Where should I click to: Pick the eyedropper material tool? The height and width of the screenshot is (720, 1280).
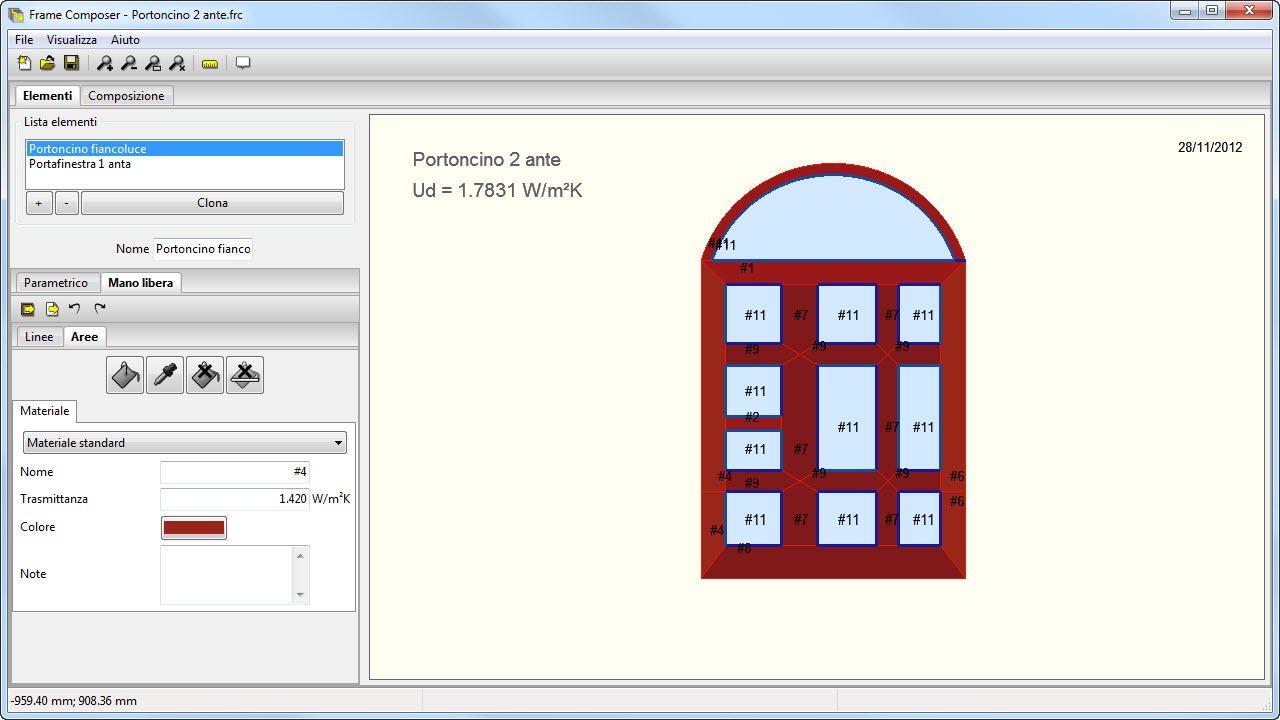pos(165,375)
